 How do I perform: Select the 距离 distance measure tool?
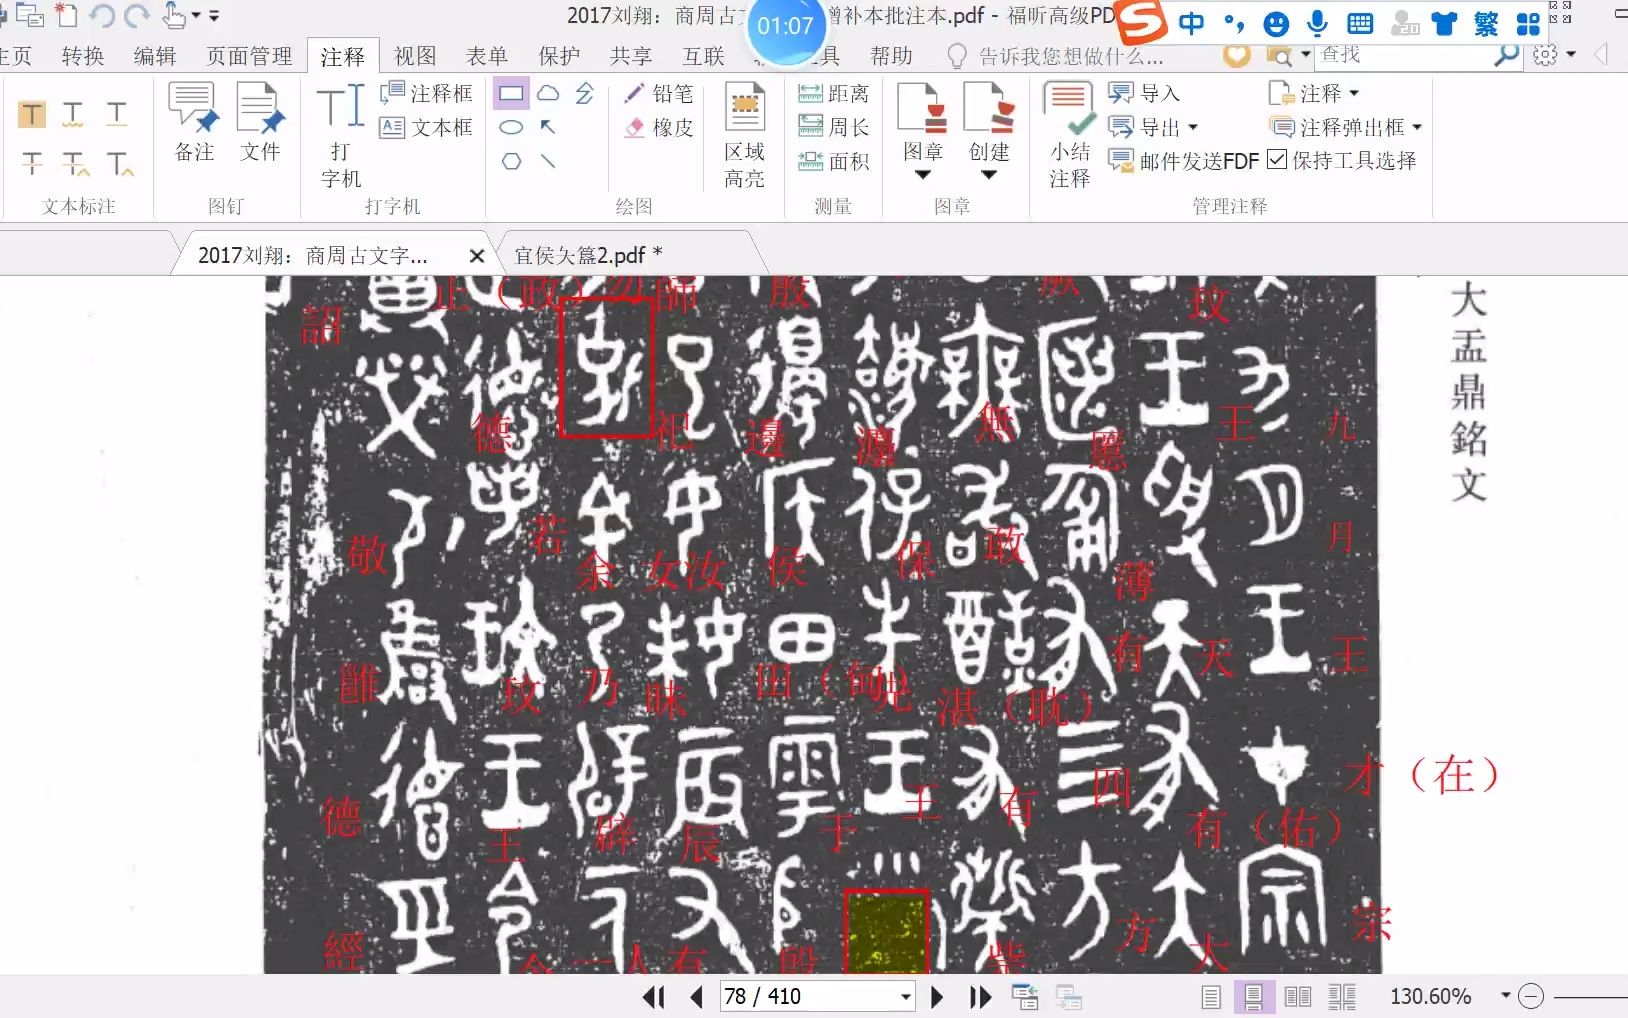(x=833, y=93)
